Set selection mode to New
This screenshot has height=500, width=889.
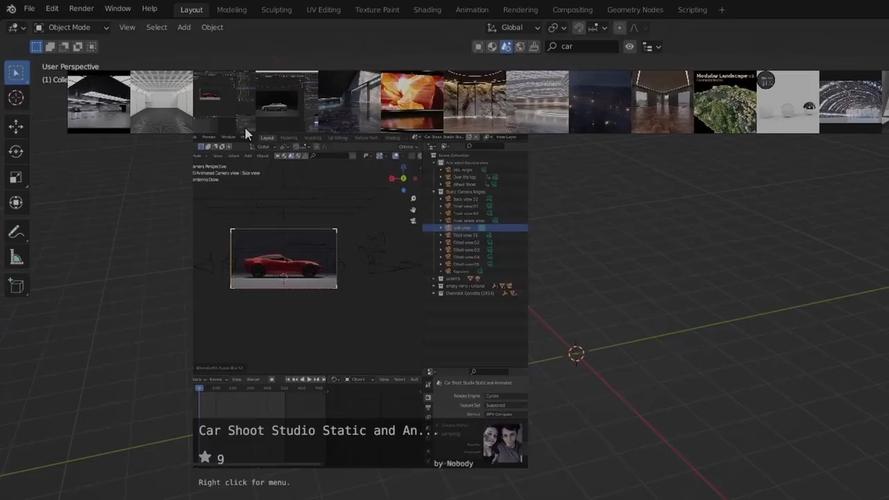[36, 46]
